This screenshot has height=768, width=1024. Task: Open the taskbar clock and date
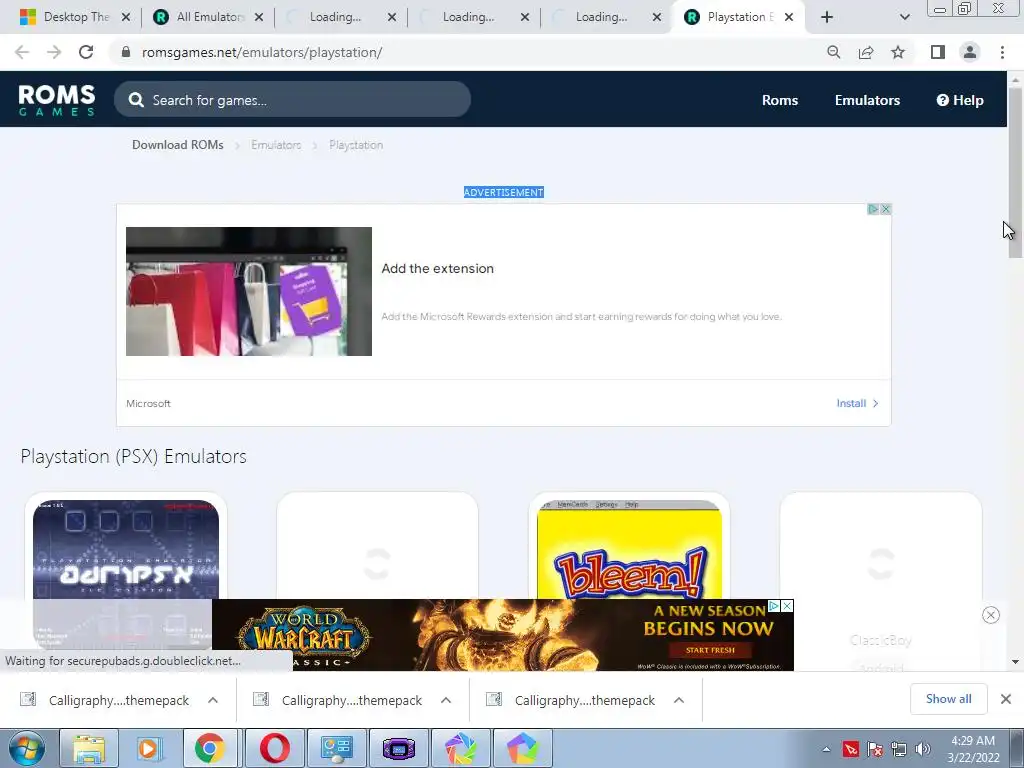[973, 749]
